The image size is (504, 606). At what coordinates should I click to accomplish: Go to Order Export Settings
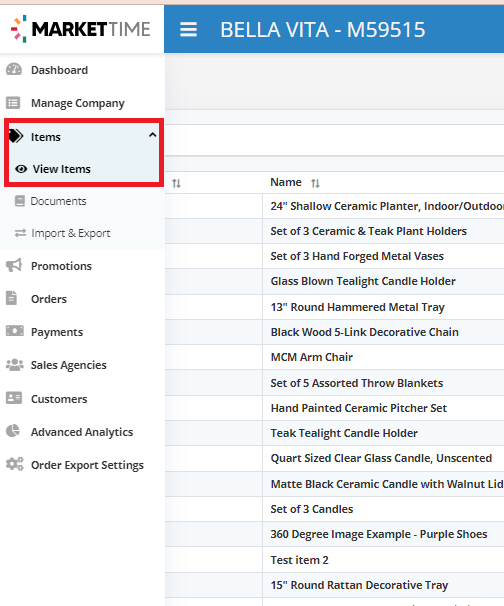pos(87,465)
